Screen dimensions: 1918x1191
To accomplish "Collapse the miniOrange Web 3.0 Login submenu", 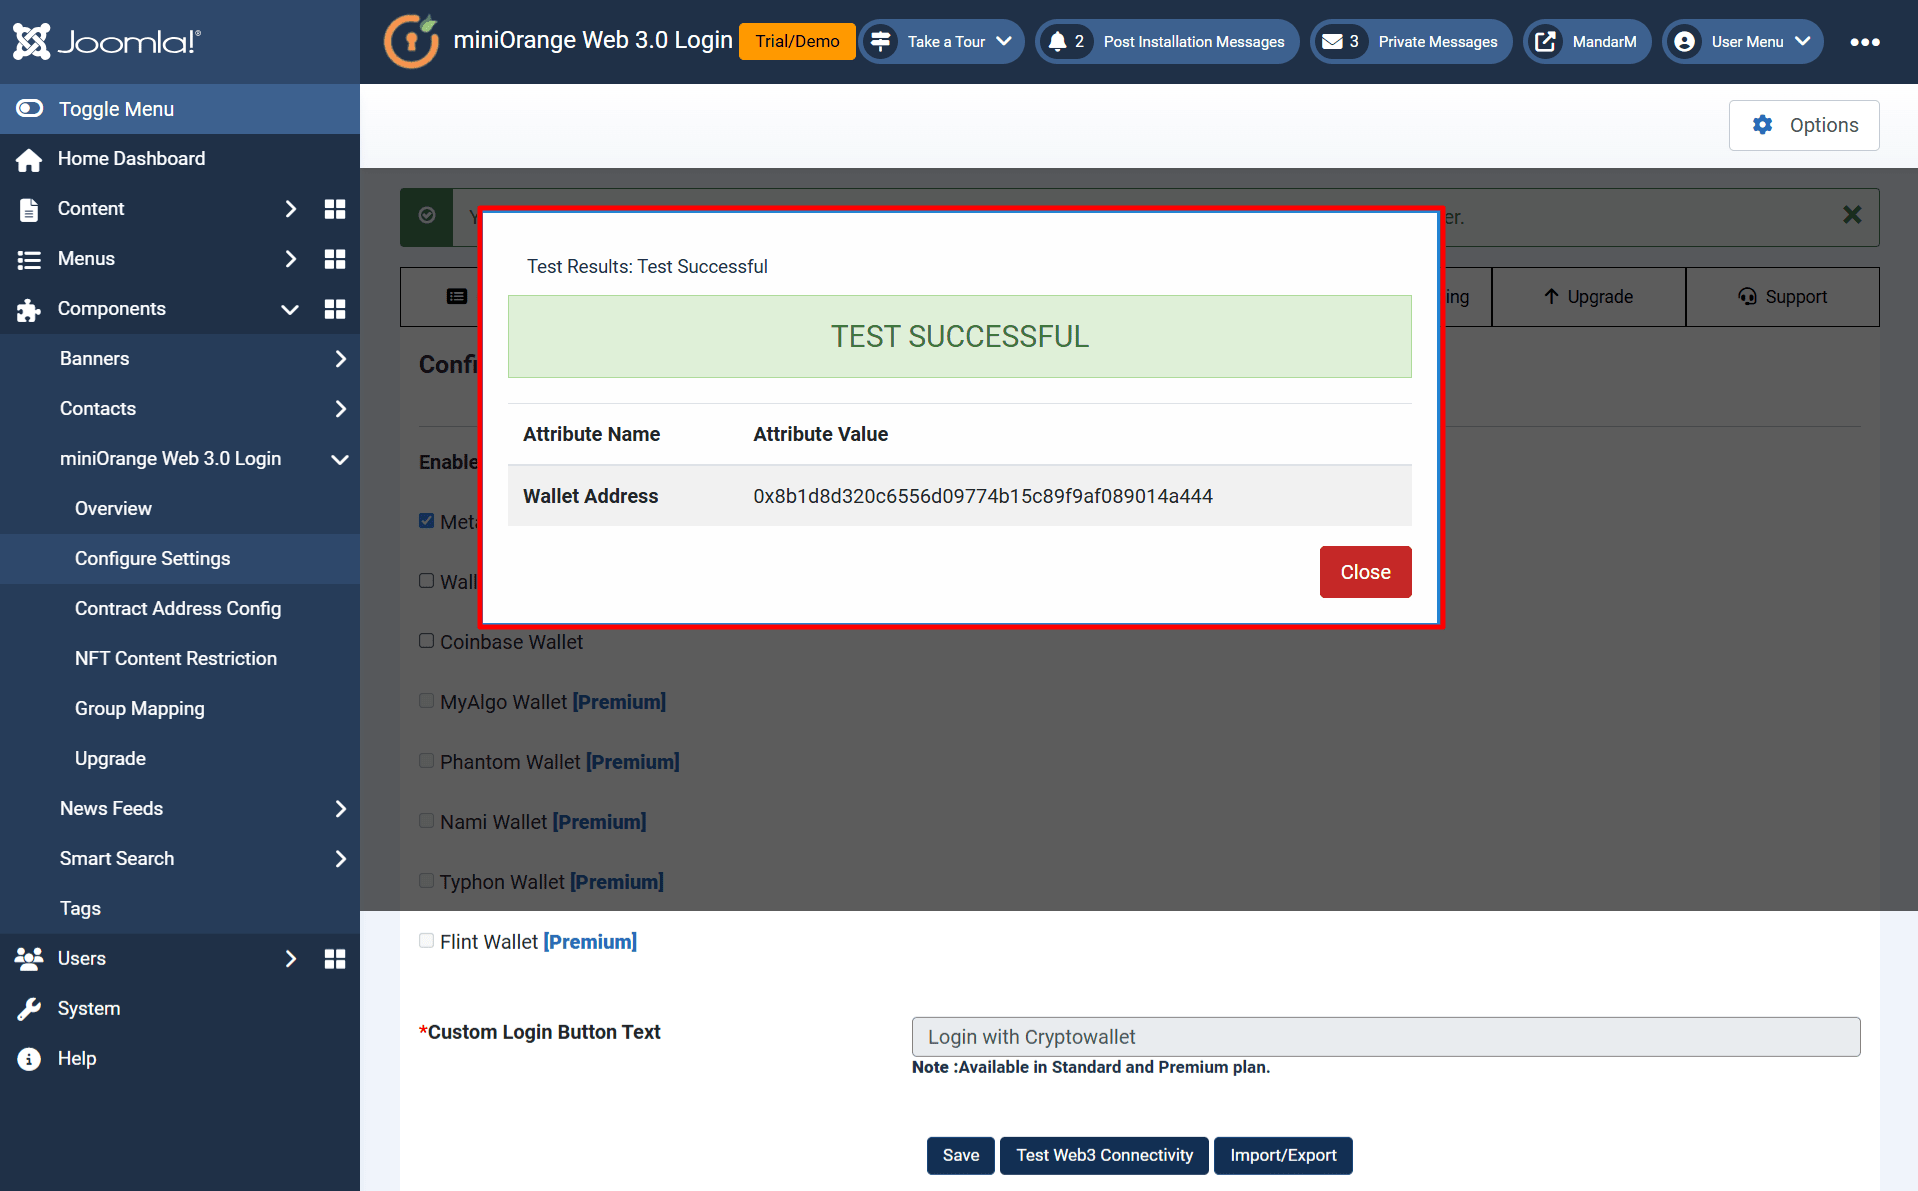I will coord(340,459).
